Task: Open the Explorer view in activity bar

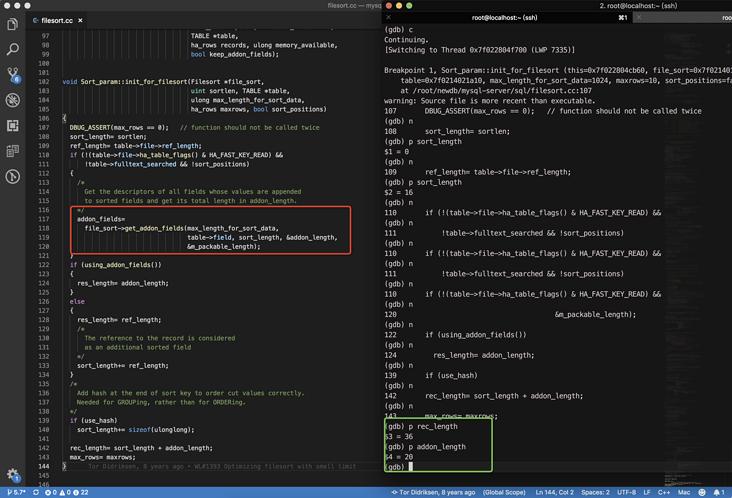Action: coord(12,24)
